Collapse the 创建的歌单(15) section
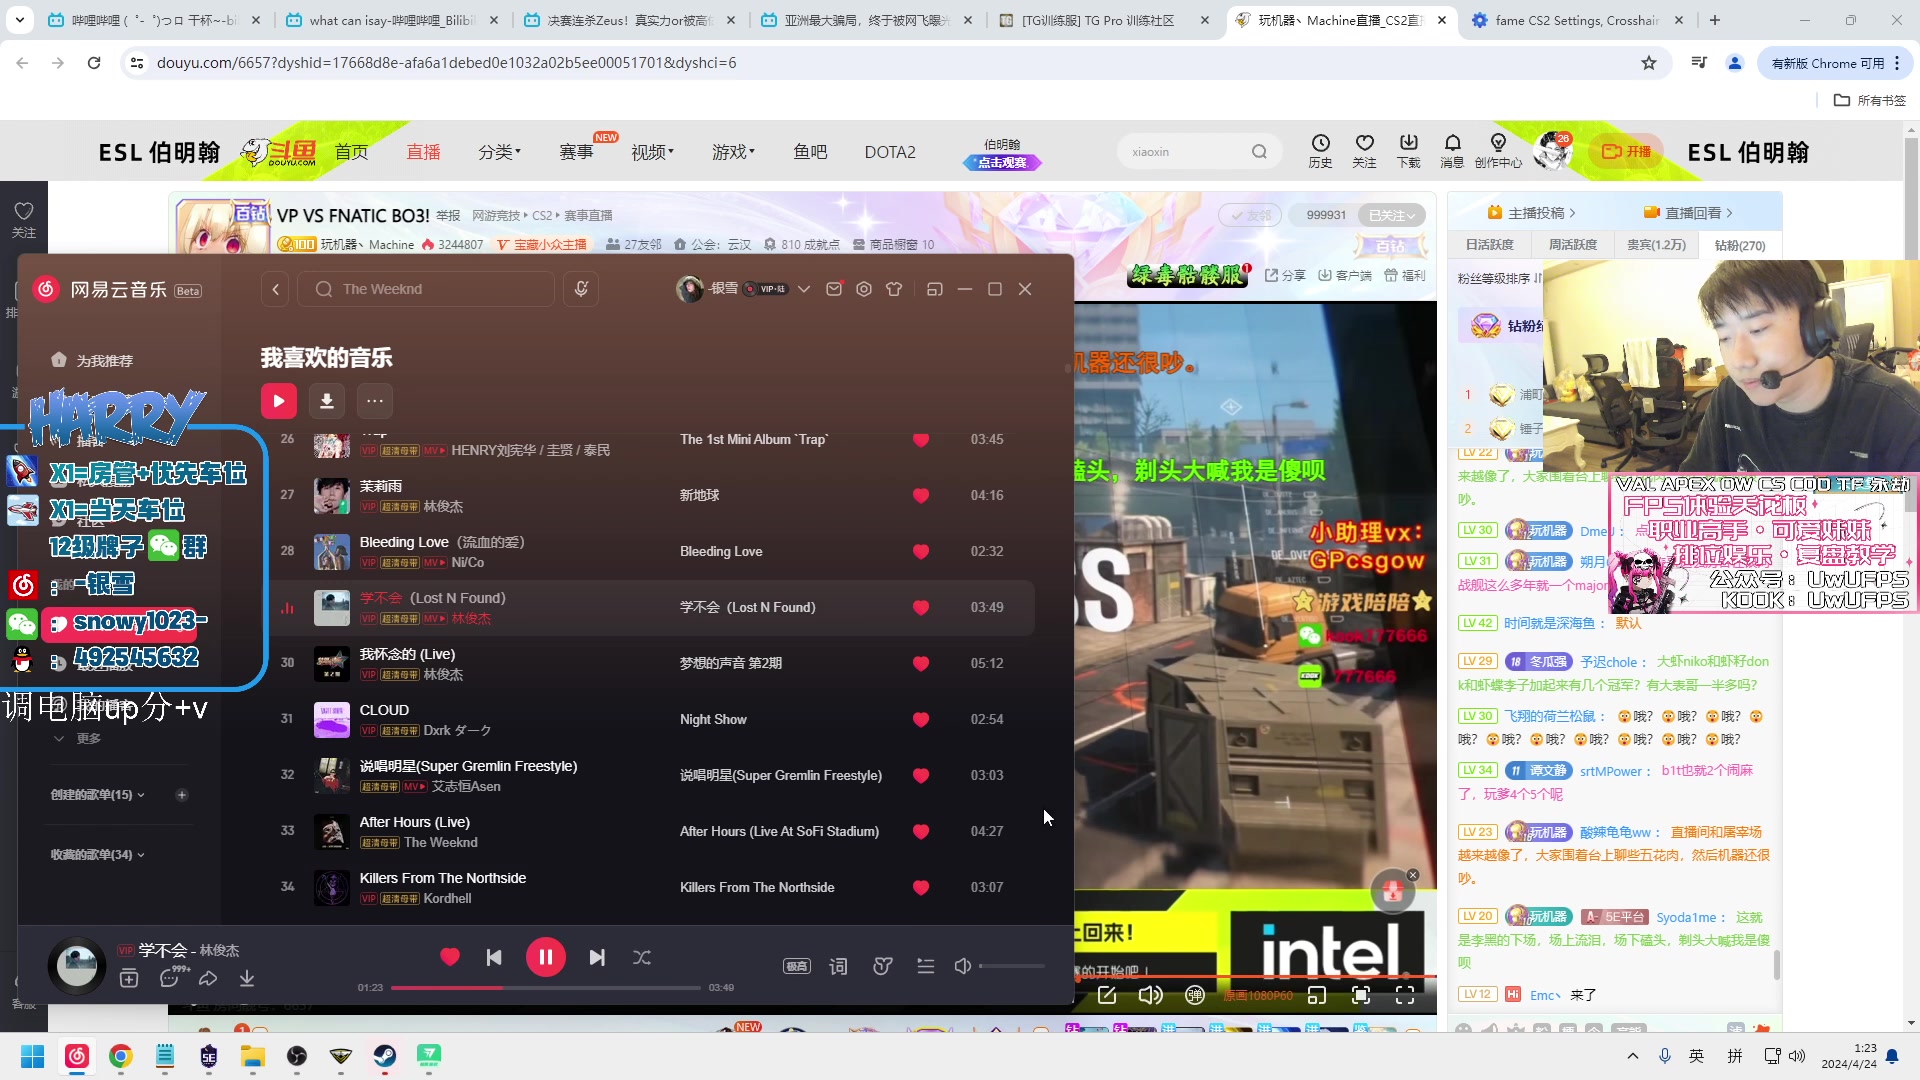This screenshot has height=1080, width=1920. click(x=98, y=795)
